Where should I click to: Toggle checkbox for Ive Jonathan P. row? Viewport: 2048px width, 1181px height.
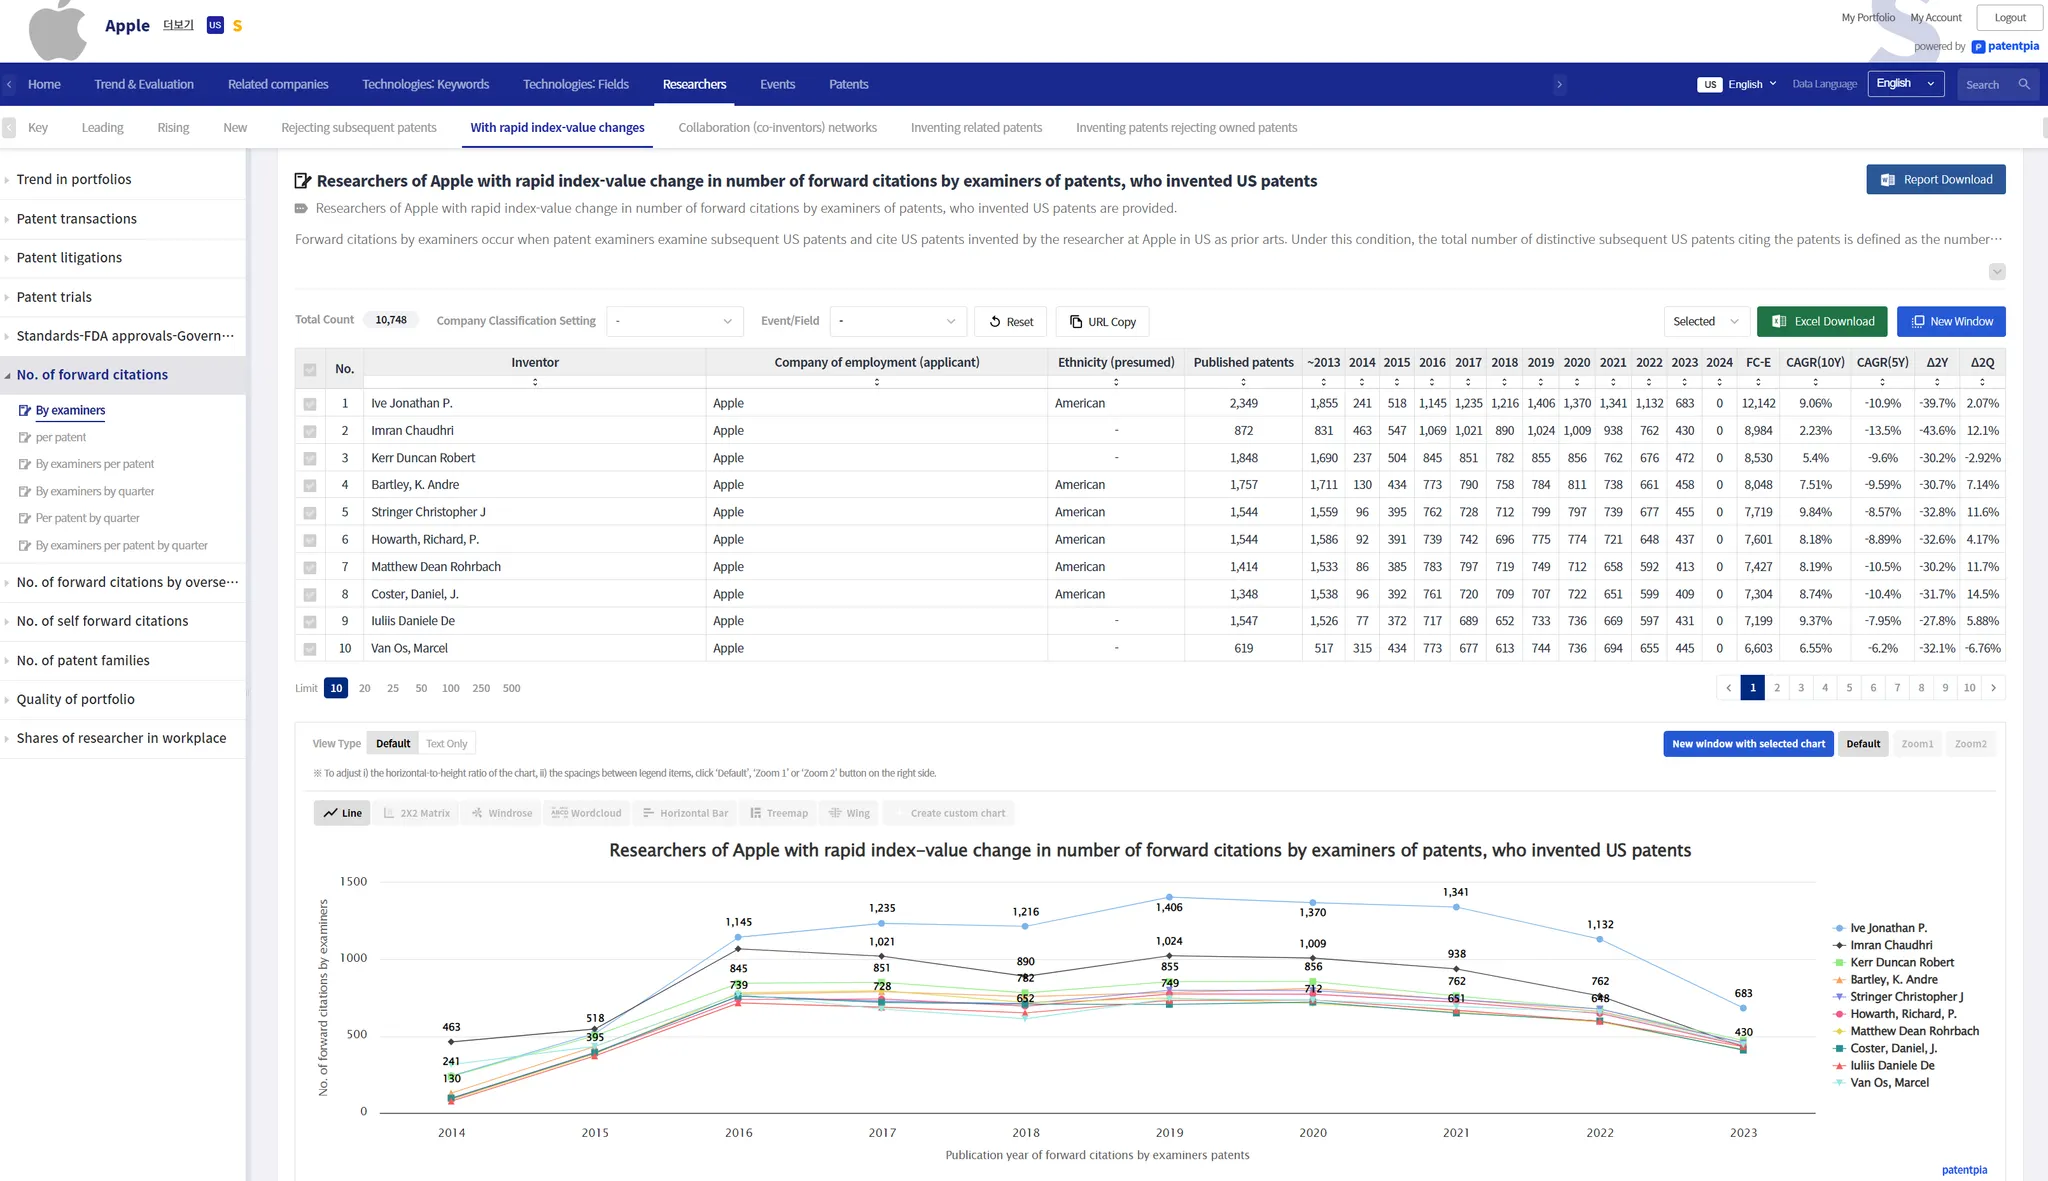point(310,404)
